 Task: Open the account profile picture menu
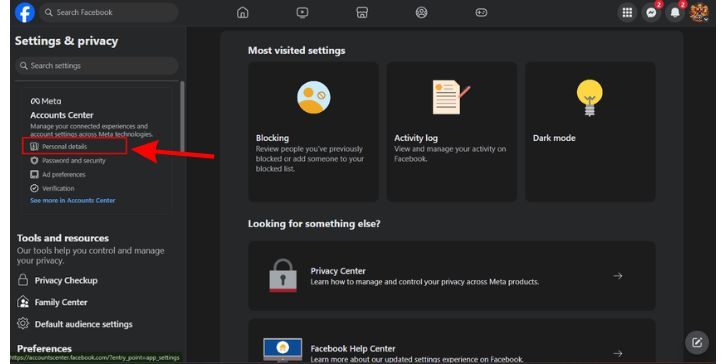(x=699, y=13)
